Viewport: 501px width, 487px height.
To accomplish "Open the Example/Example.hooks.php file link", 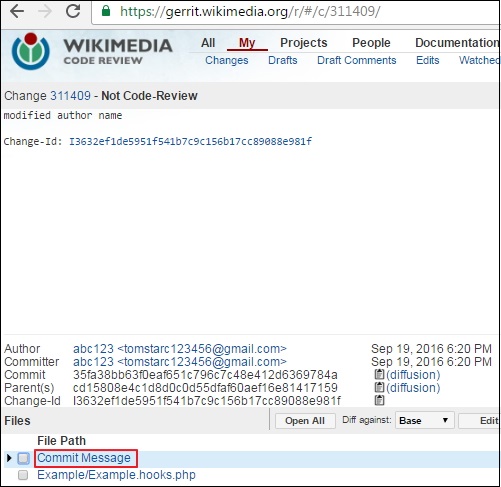I will 116,475.
